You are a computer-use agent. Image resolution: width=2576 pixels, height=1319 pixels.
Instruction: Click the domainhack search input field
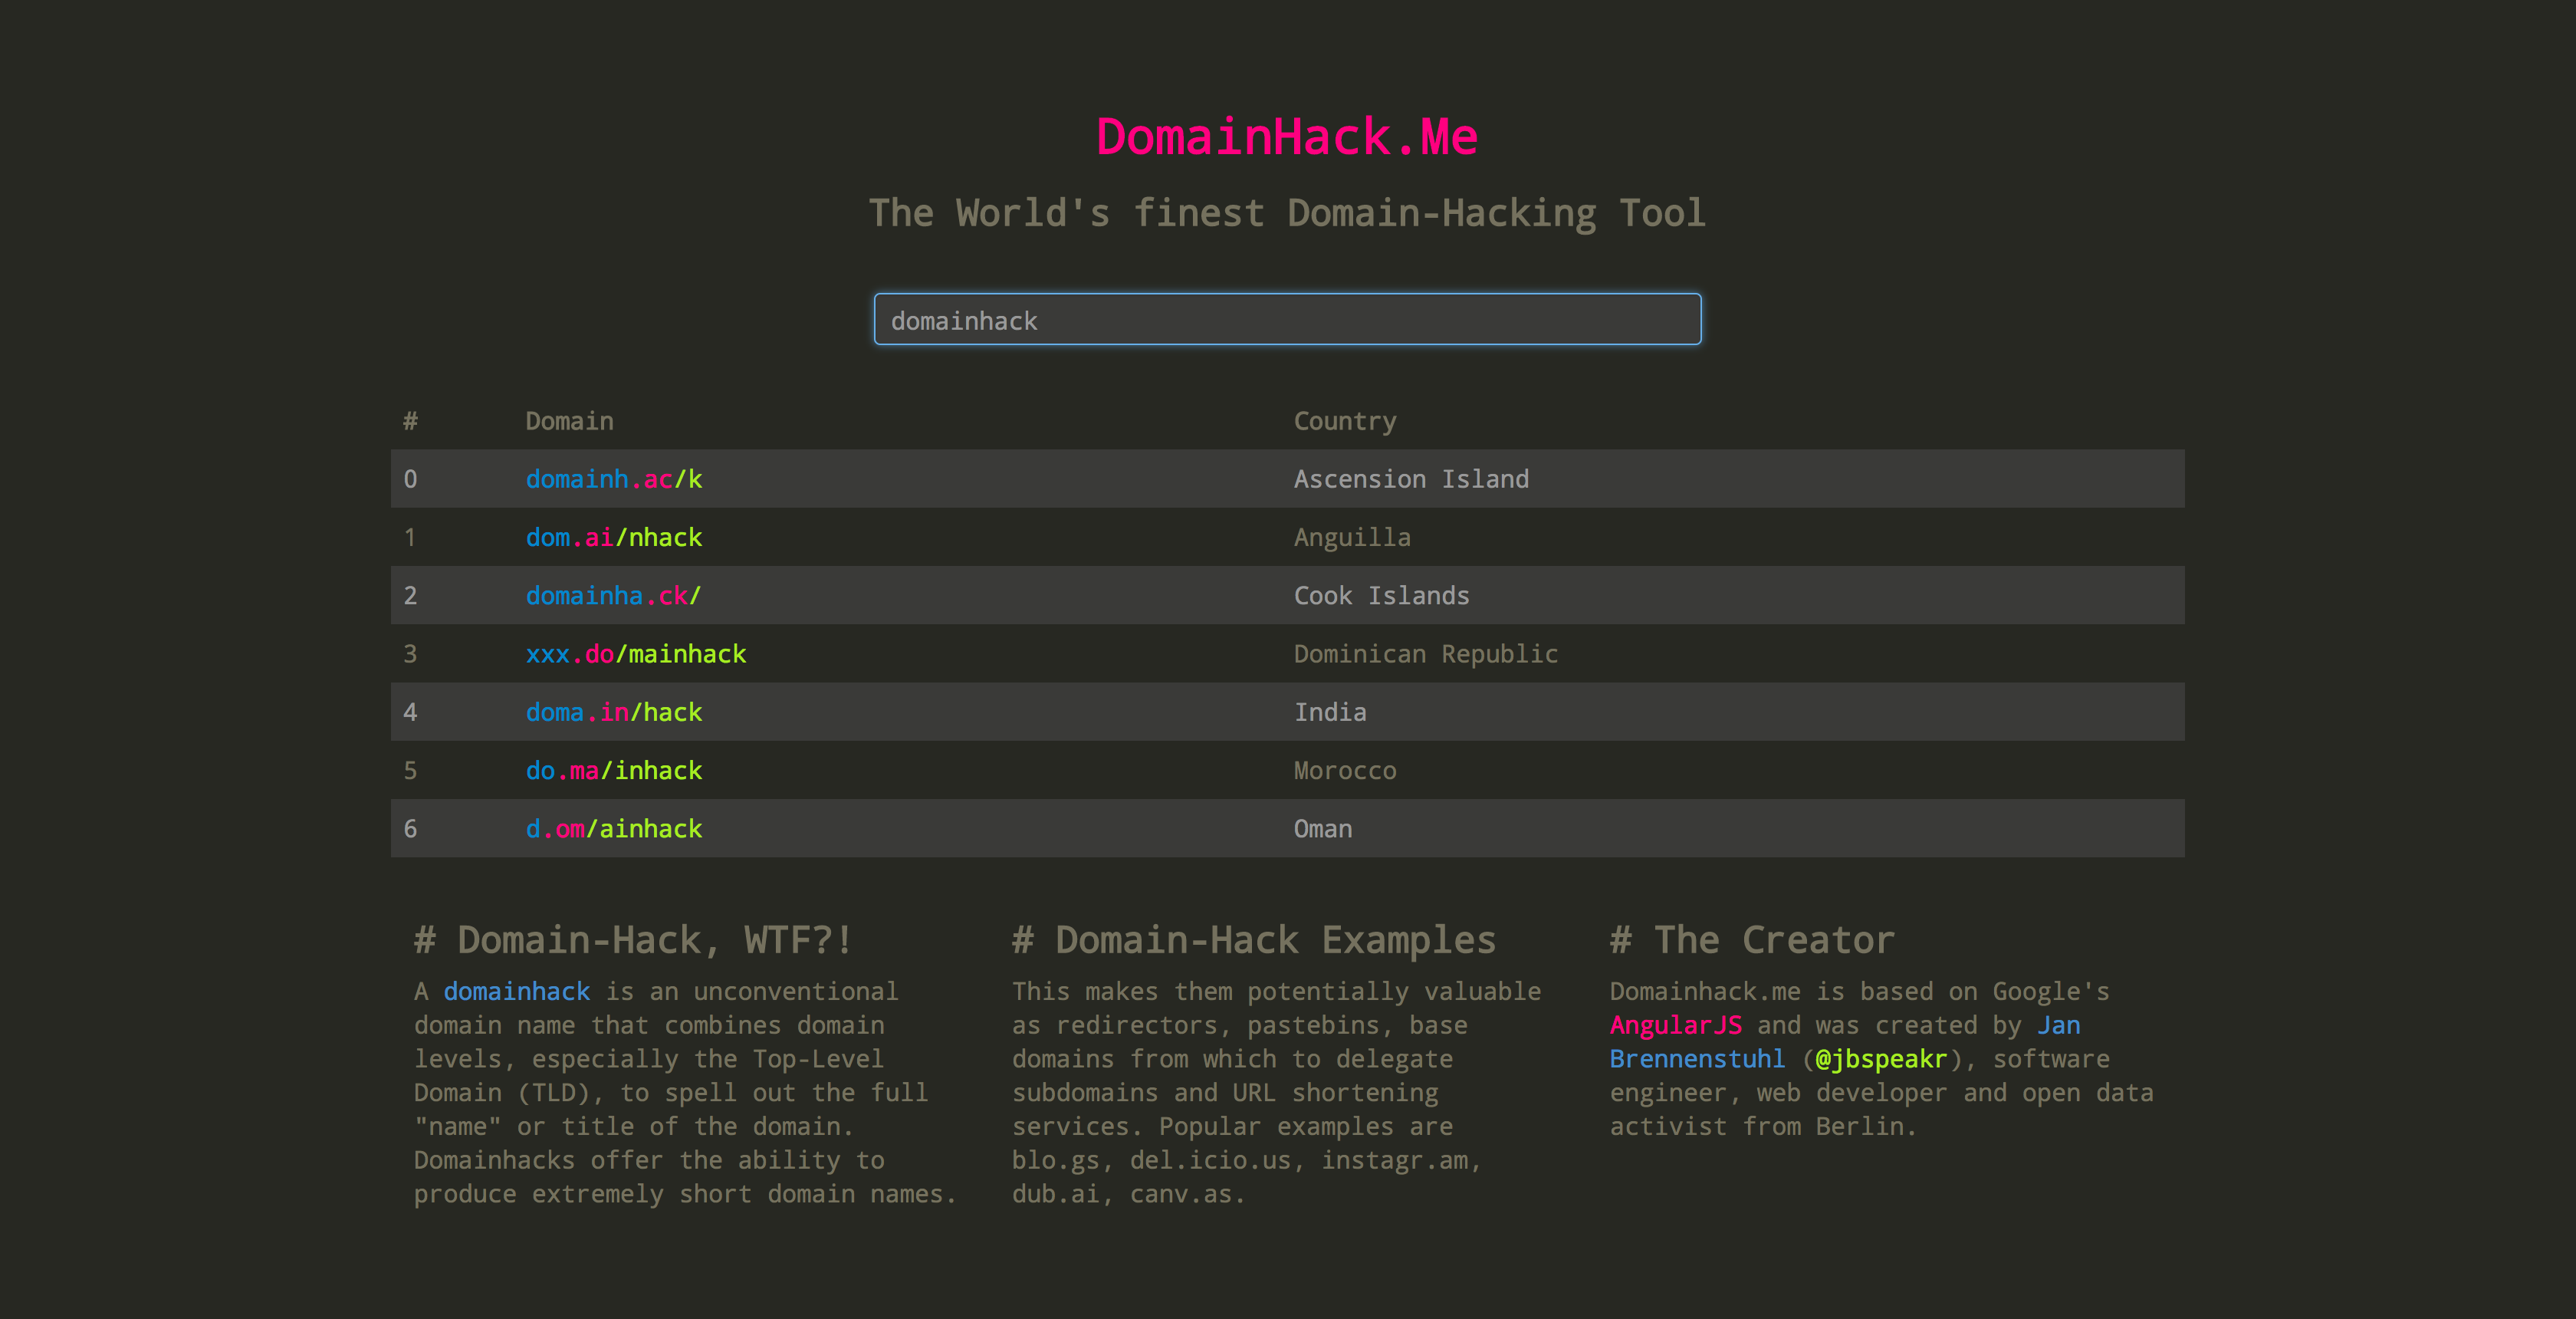(x=1287, y=320)
